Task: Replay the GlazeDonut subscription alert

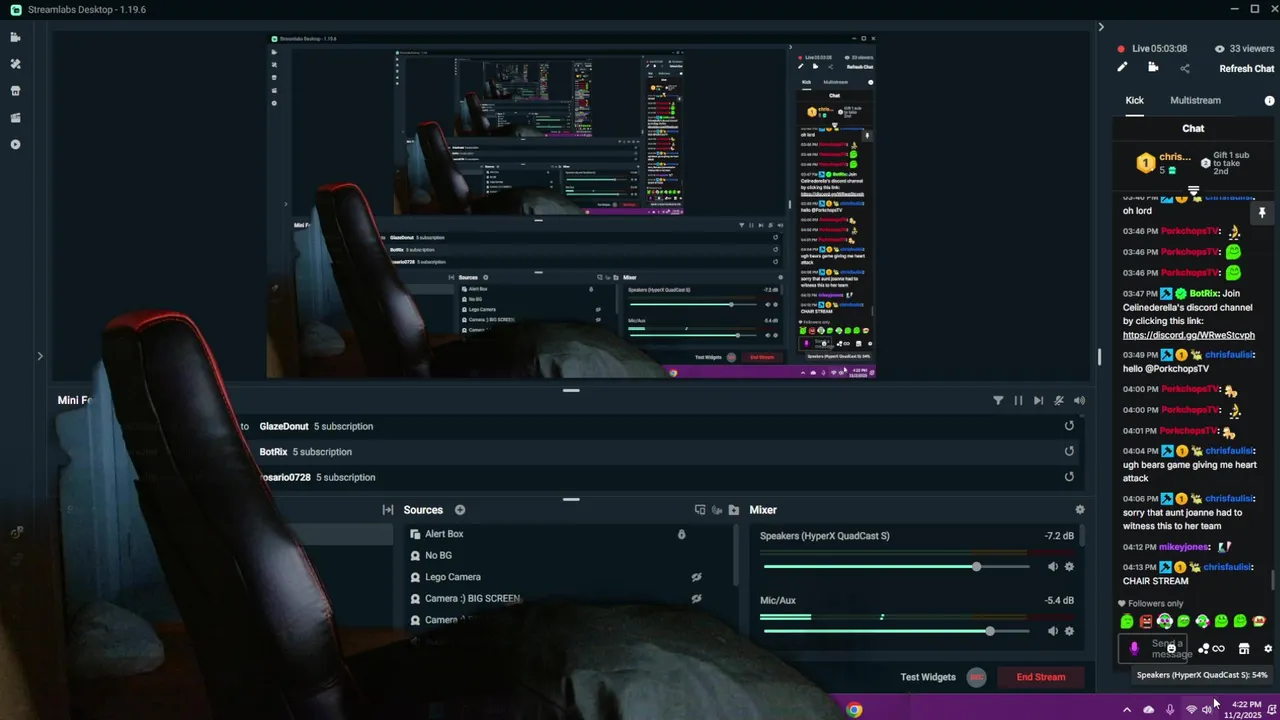Action: (1069, 426)
